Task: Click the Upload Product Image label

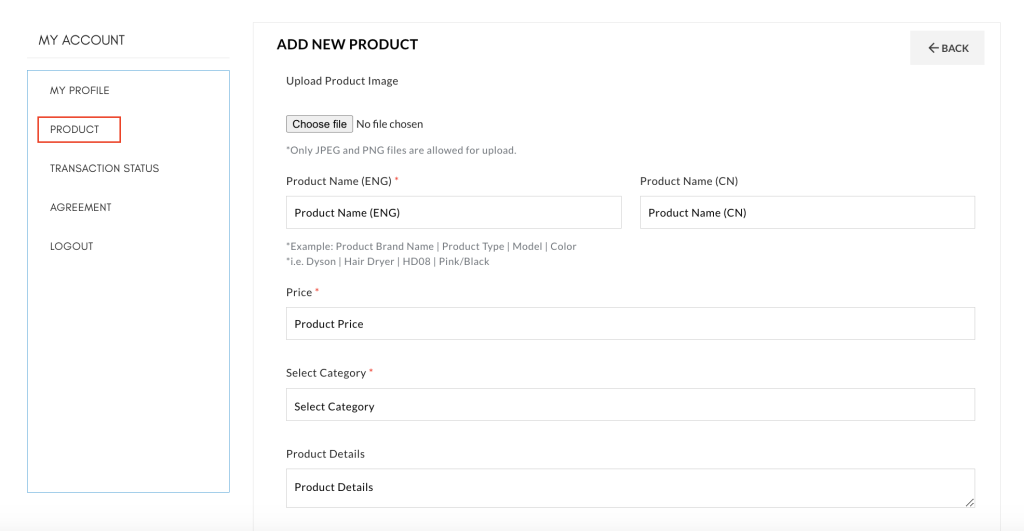Action: (x=342, y=81)
